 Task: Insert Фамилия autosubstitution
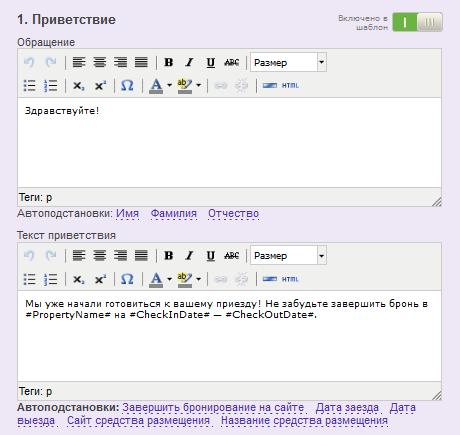pos(174,213)
